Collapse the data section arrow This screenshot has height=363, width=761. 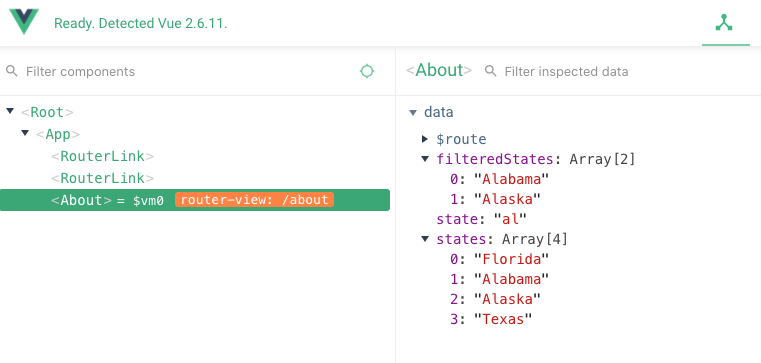413,113
